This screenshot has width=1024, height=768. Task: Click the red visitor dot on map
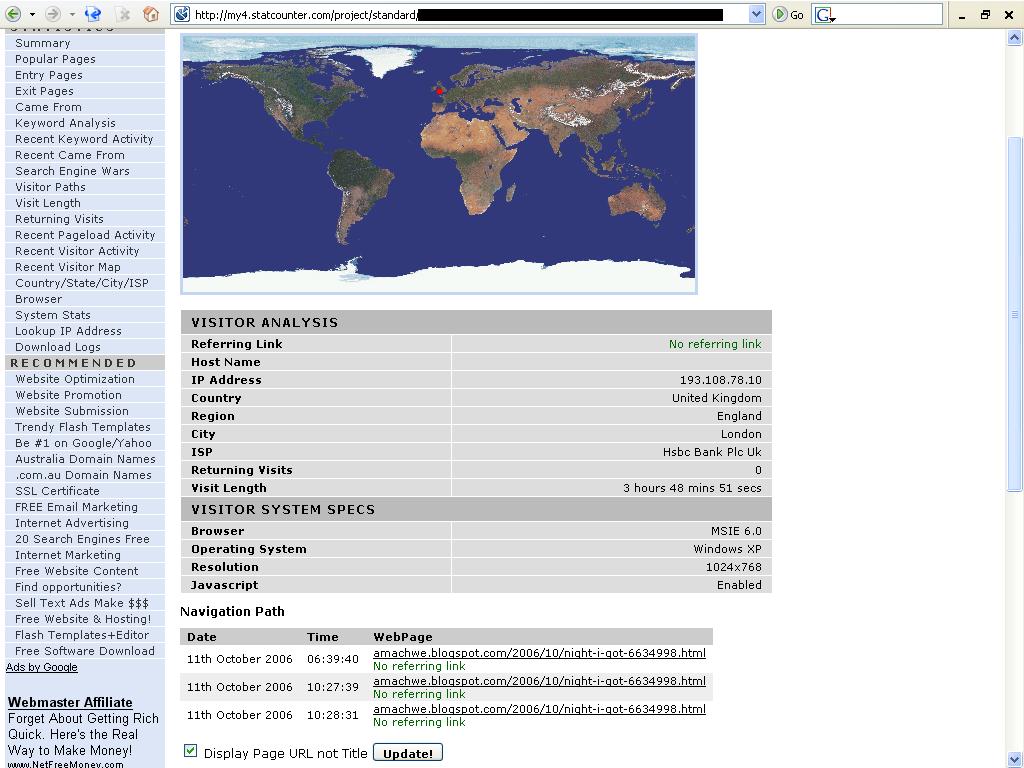click(440, 91)
